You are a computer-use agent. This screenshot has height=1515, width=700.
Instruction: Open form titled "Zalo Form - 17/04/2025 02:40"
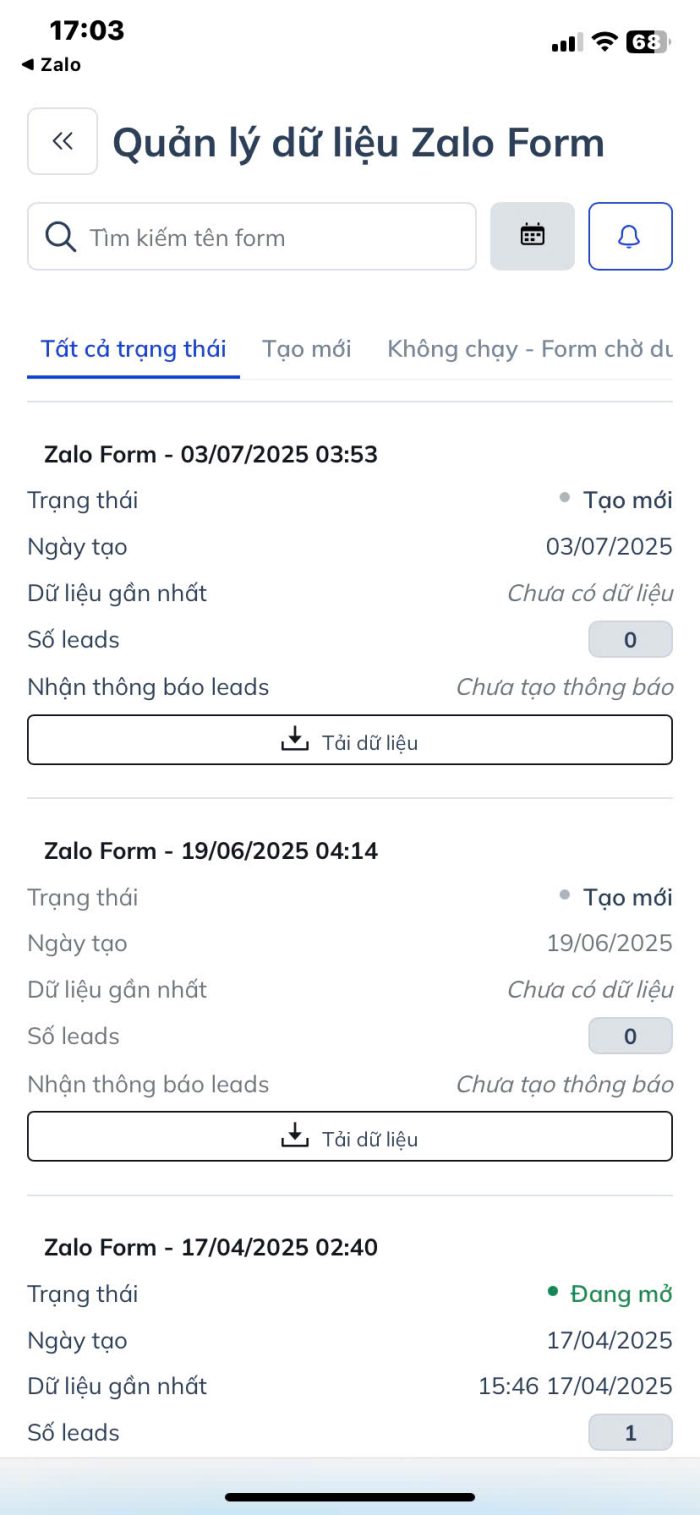click(x=211, y=1247)
